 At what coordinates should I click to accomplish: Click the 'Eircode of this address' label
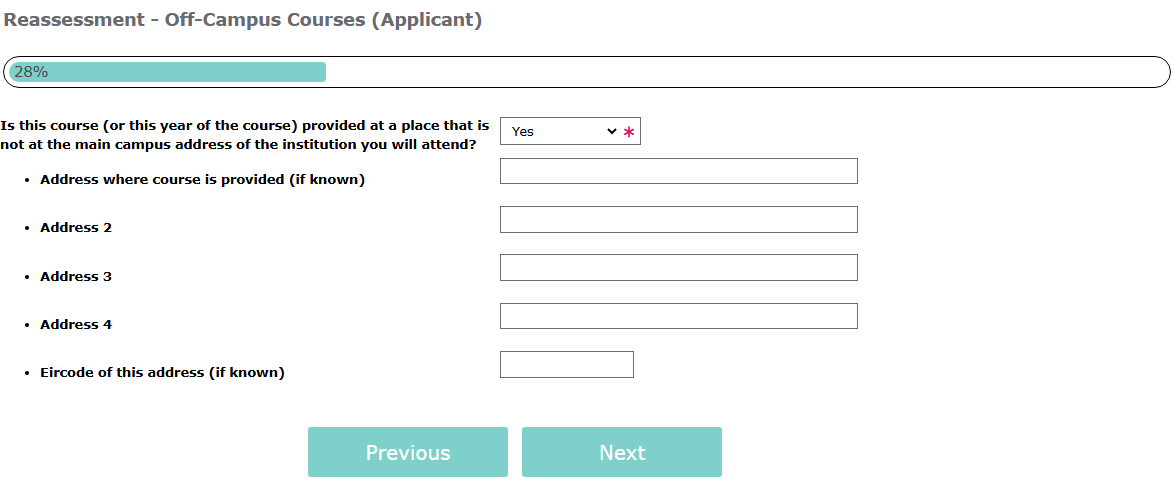tap(162, 372)
